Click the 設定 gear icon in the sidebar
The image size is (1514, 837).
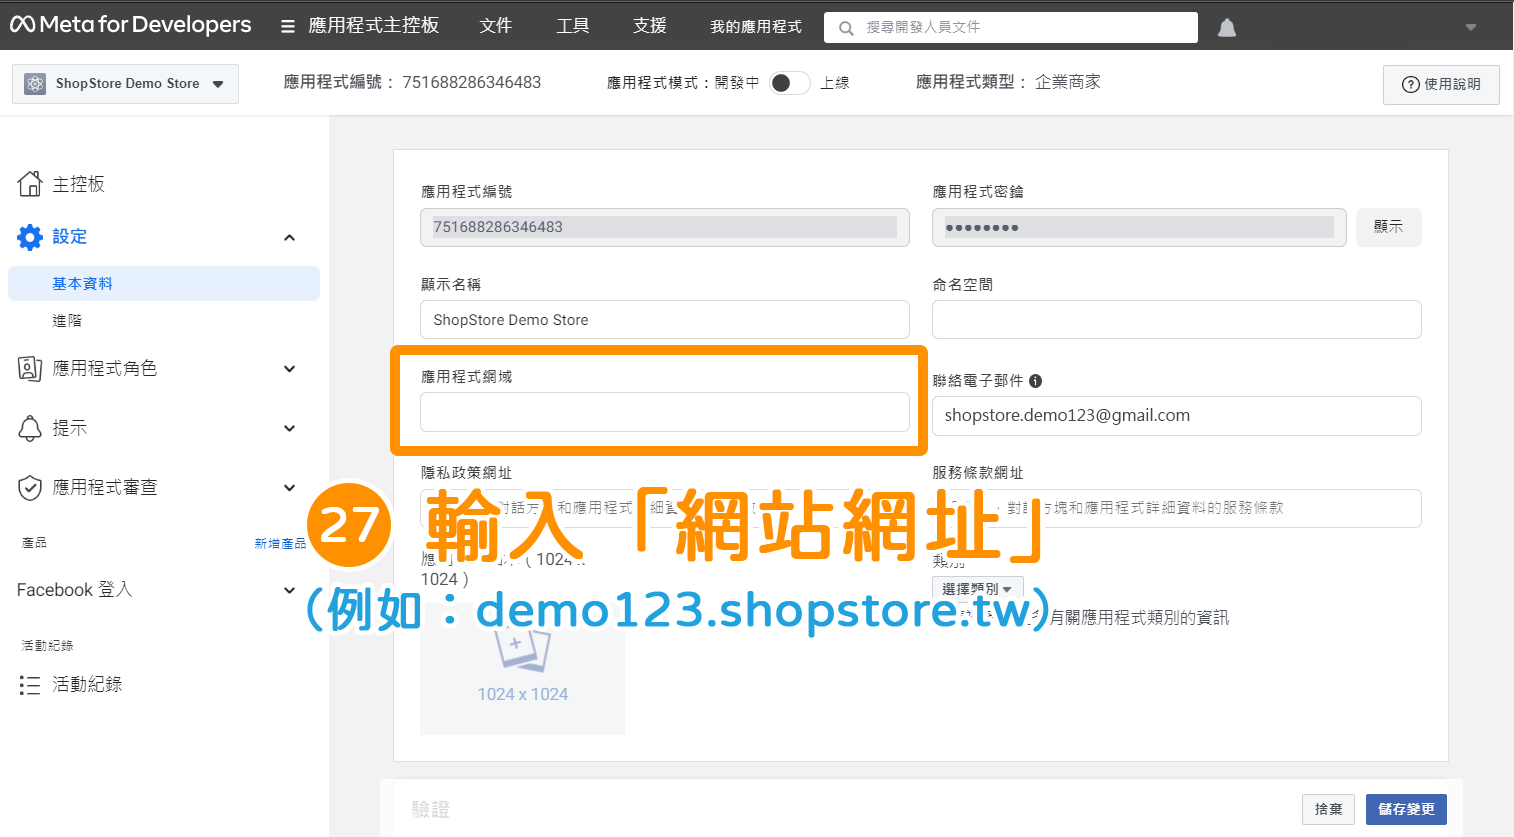[30, 237]
